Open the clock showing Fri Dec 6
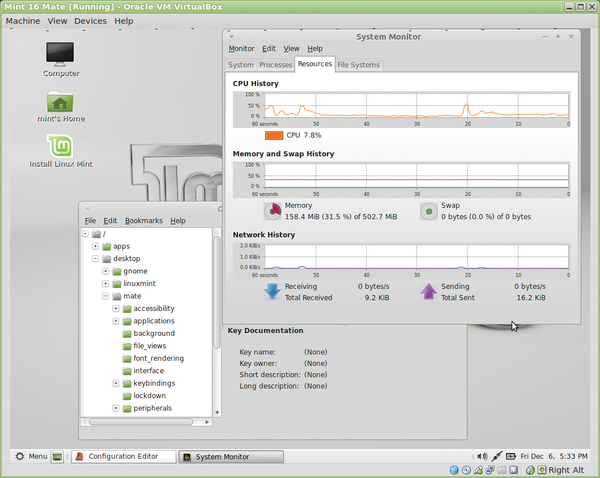The height and width of the screenshot is (478, 600). [554, 456]
